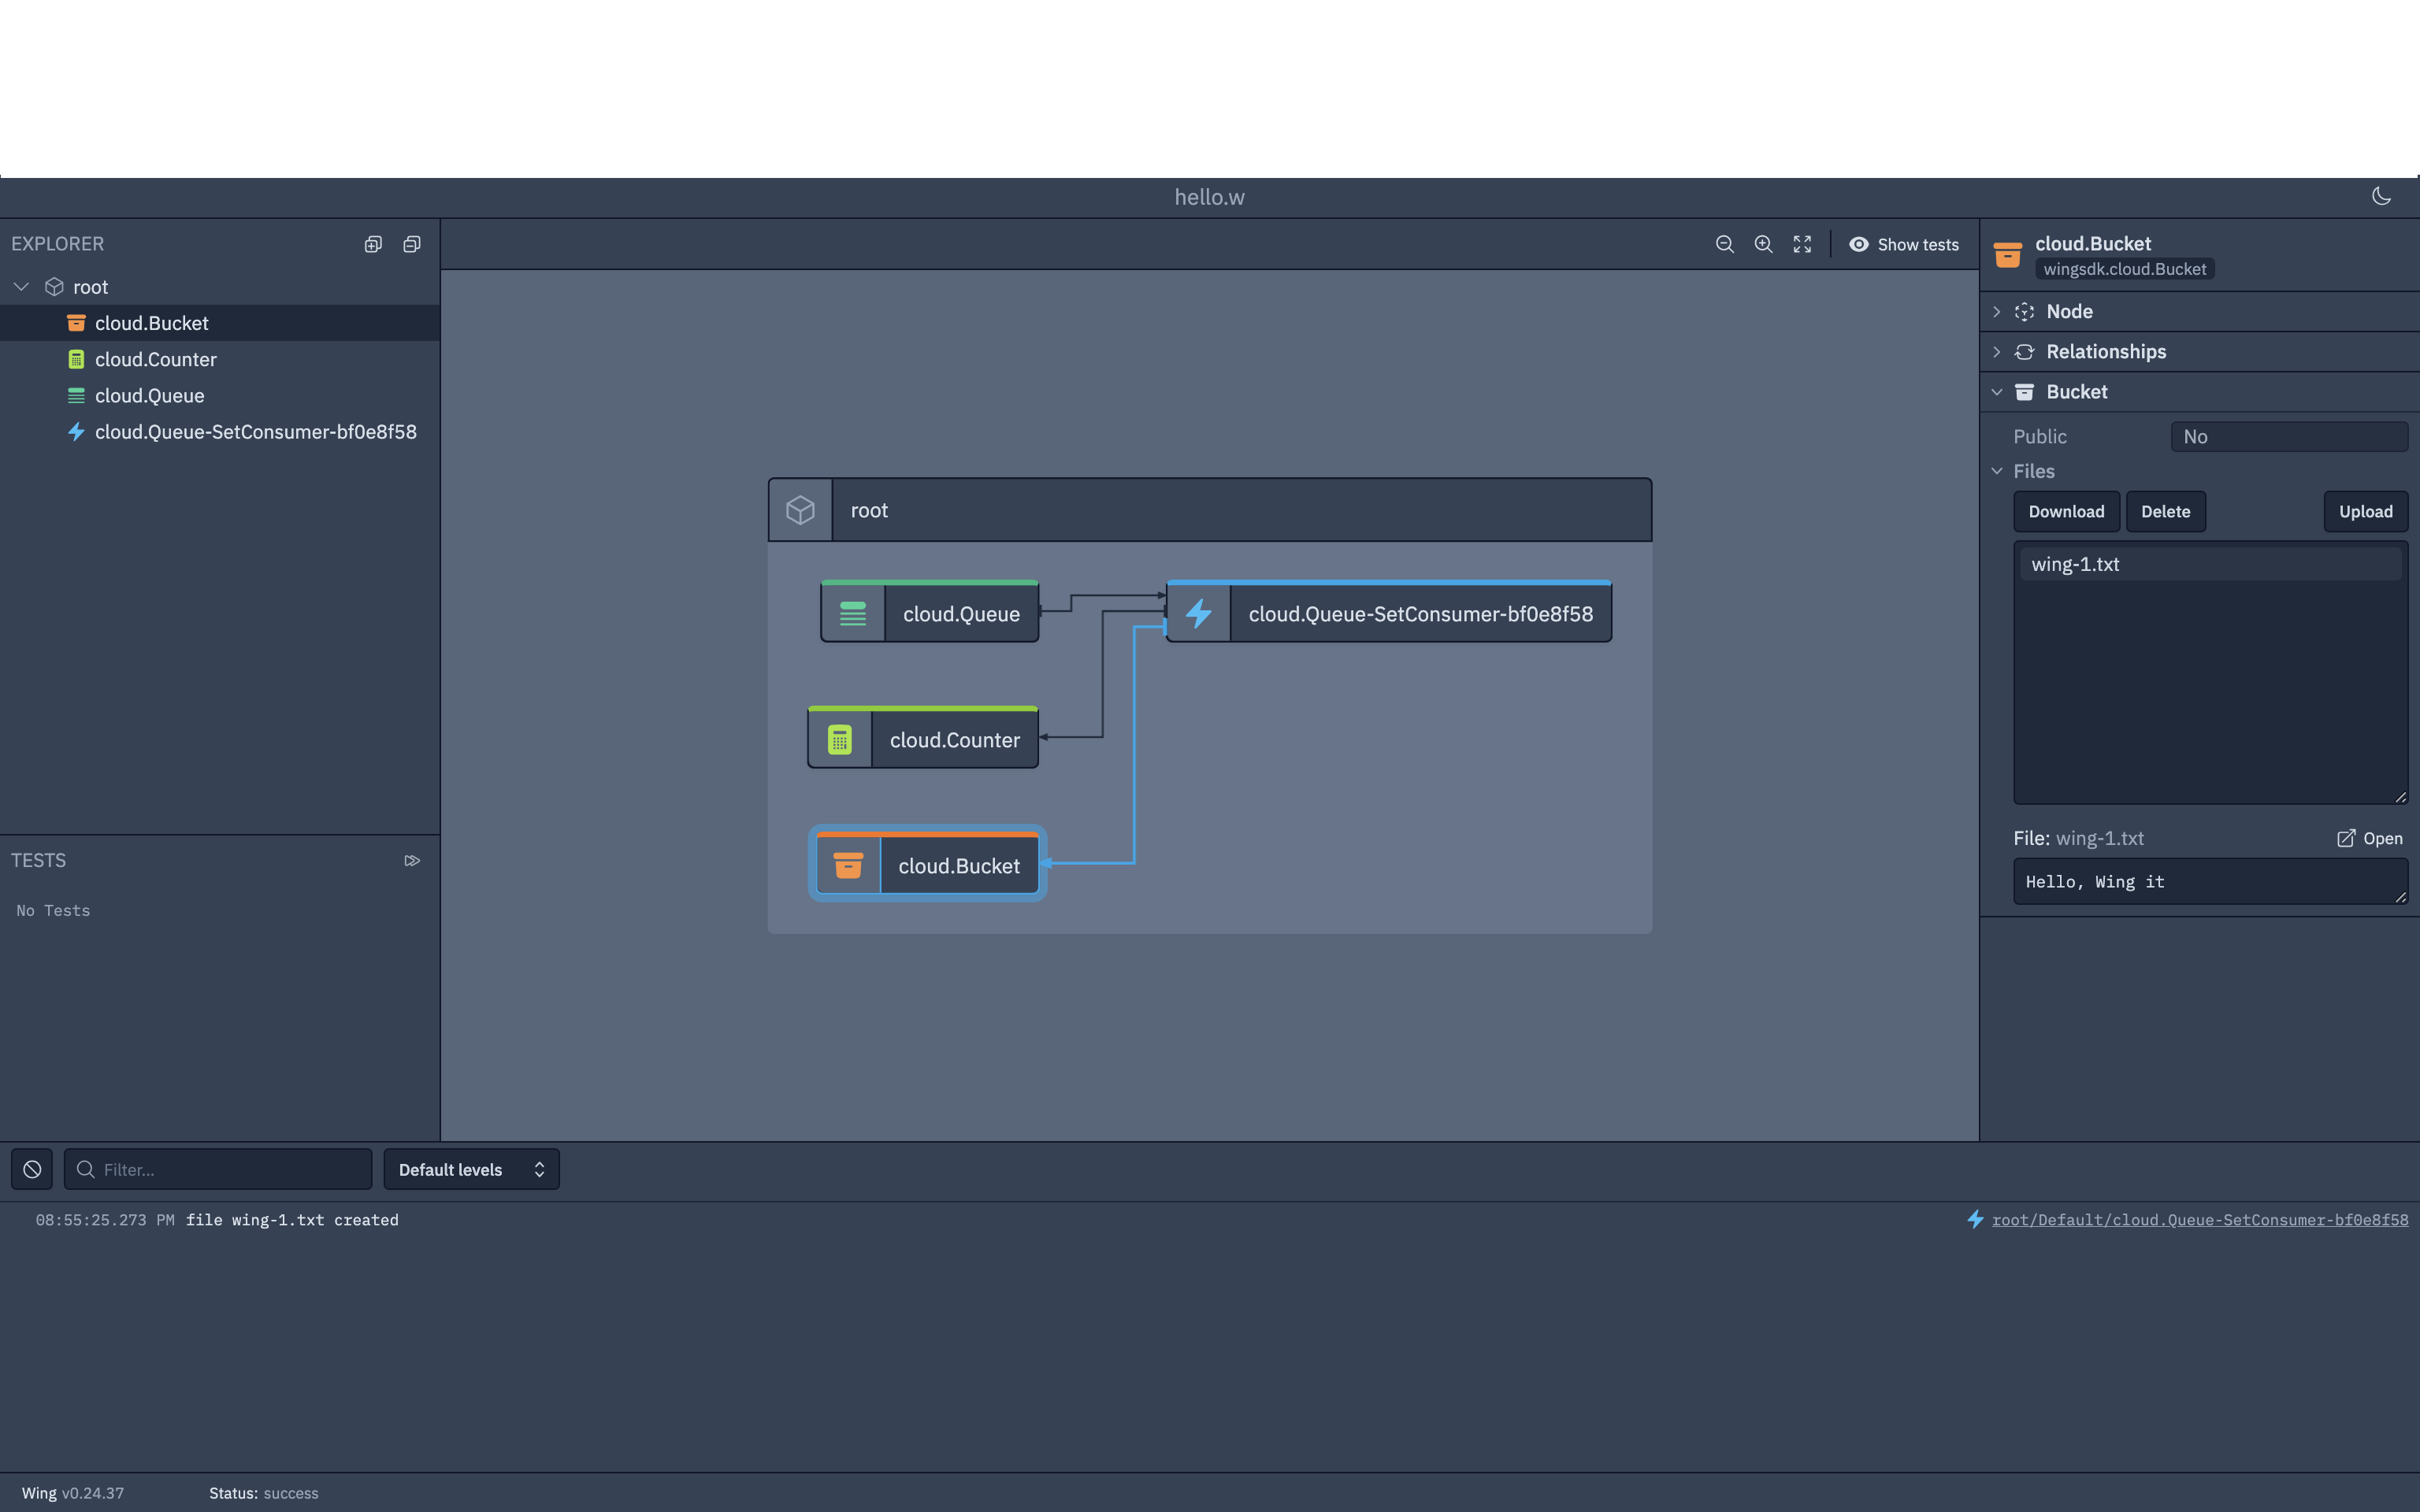Click the Filter logs input field
Viewport: 2420px width, 1512px height.
pyautogui.click(x=218, y=1168)
